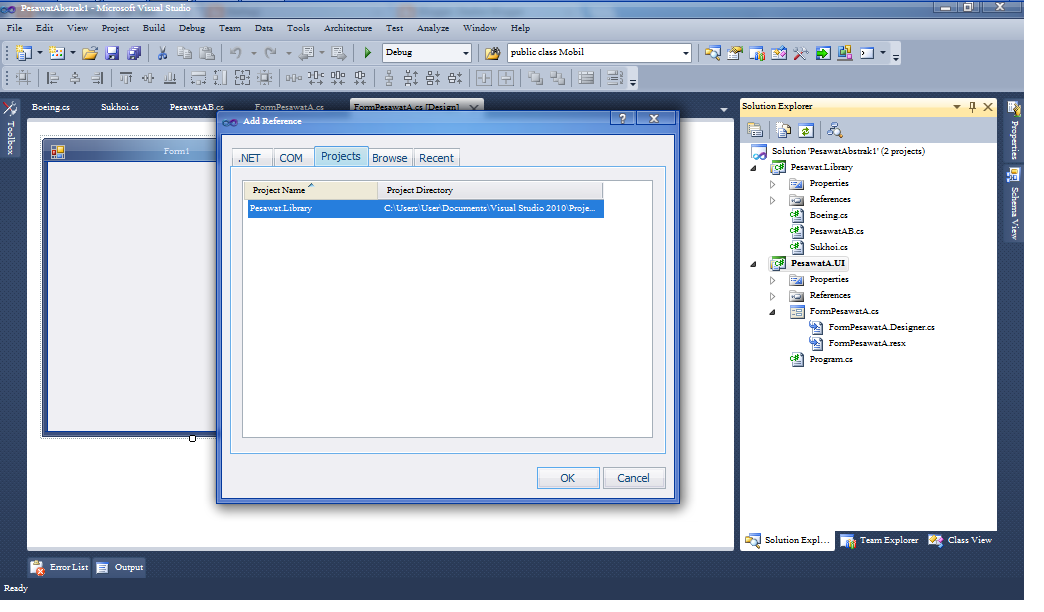
Task: Collapse the FormPesawatA.cs tree node
Action: (x=772, y=312)
